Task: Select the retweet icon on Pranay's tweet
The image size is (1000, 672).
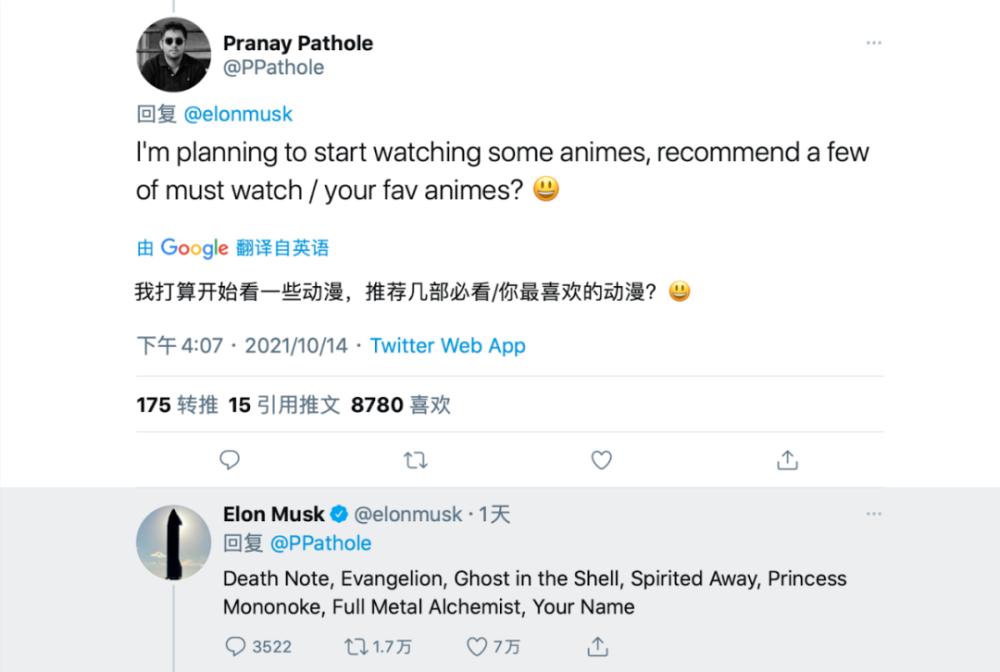Action: (416, 459)
